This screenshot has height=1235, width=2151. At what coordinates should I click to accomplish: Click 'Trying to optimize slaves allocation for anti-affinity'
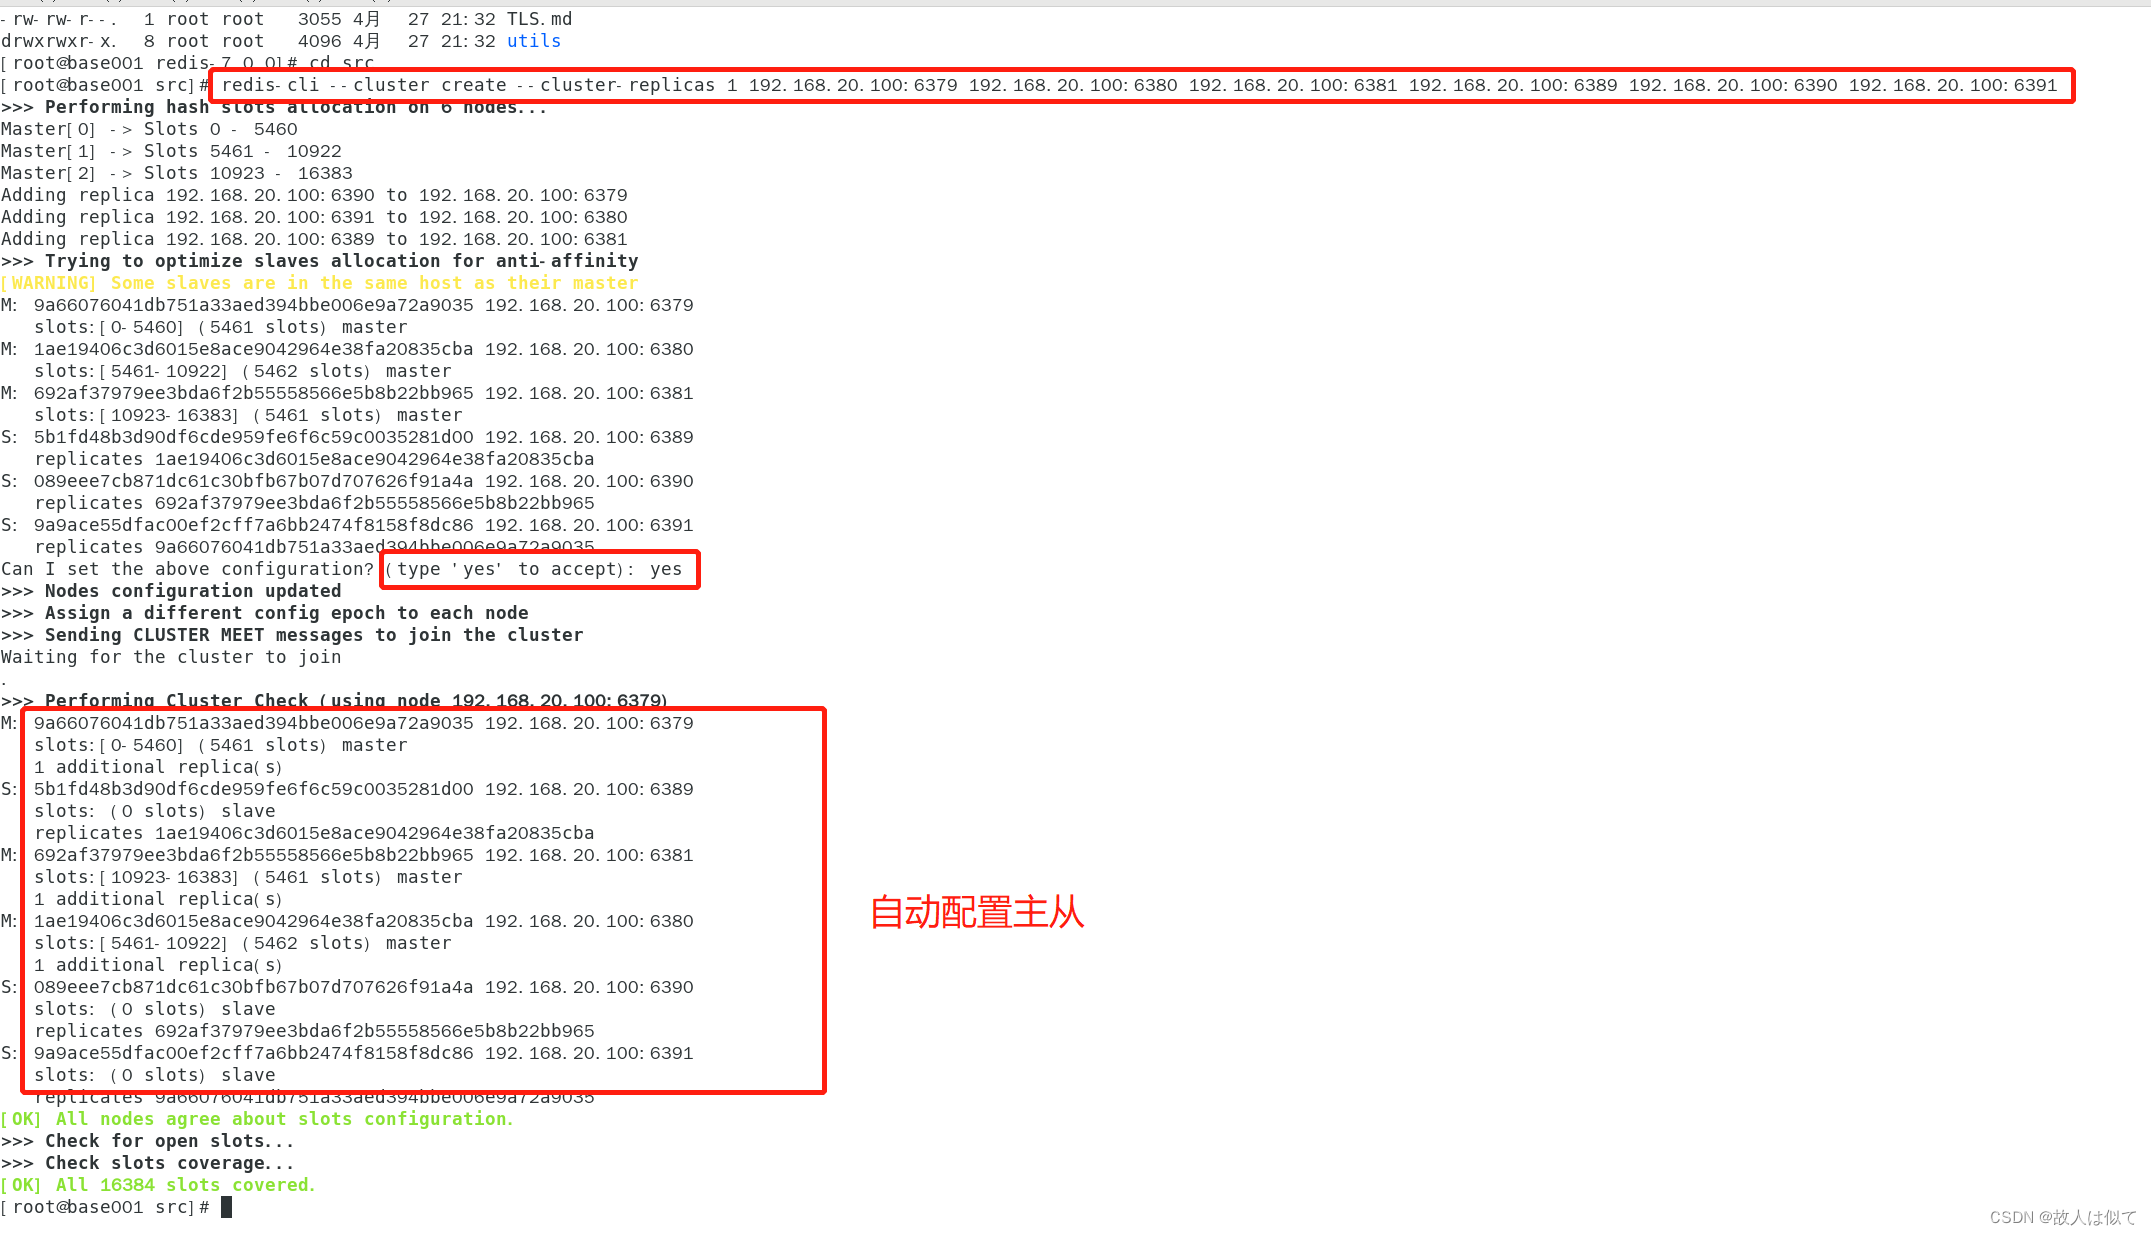point(341,261)
